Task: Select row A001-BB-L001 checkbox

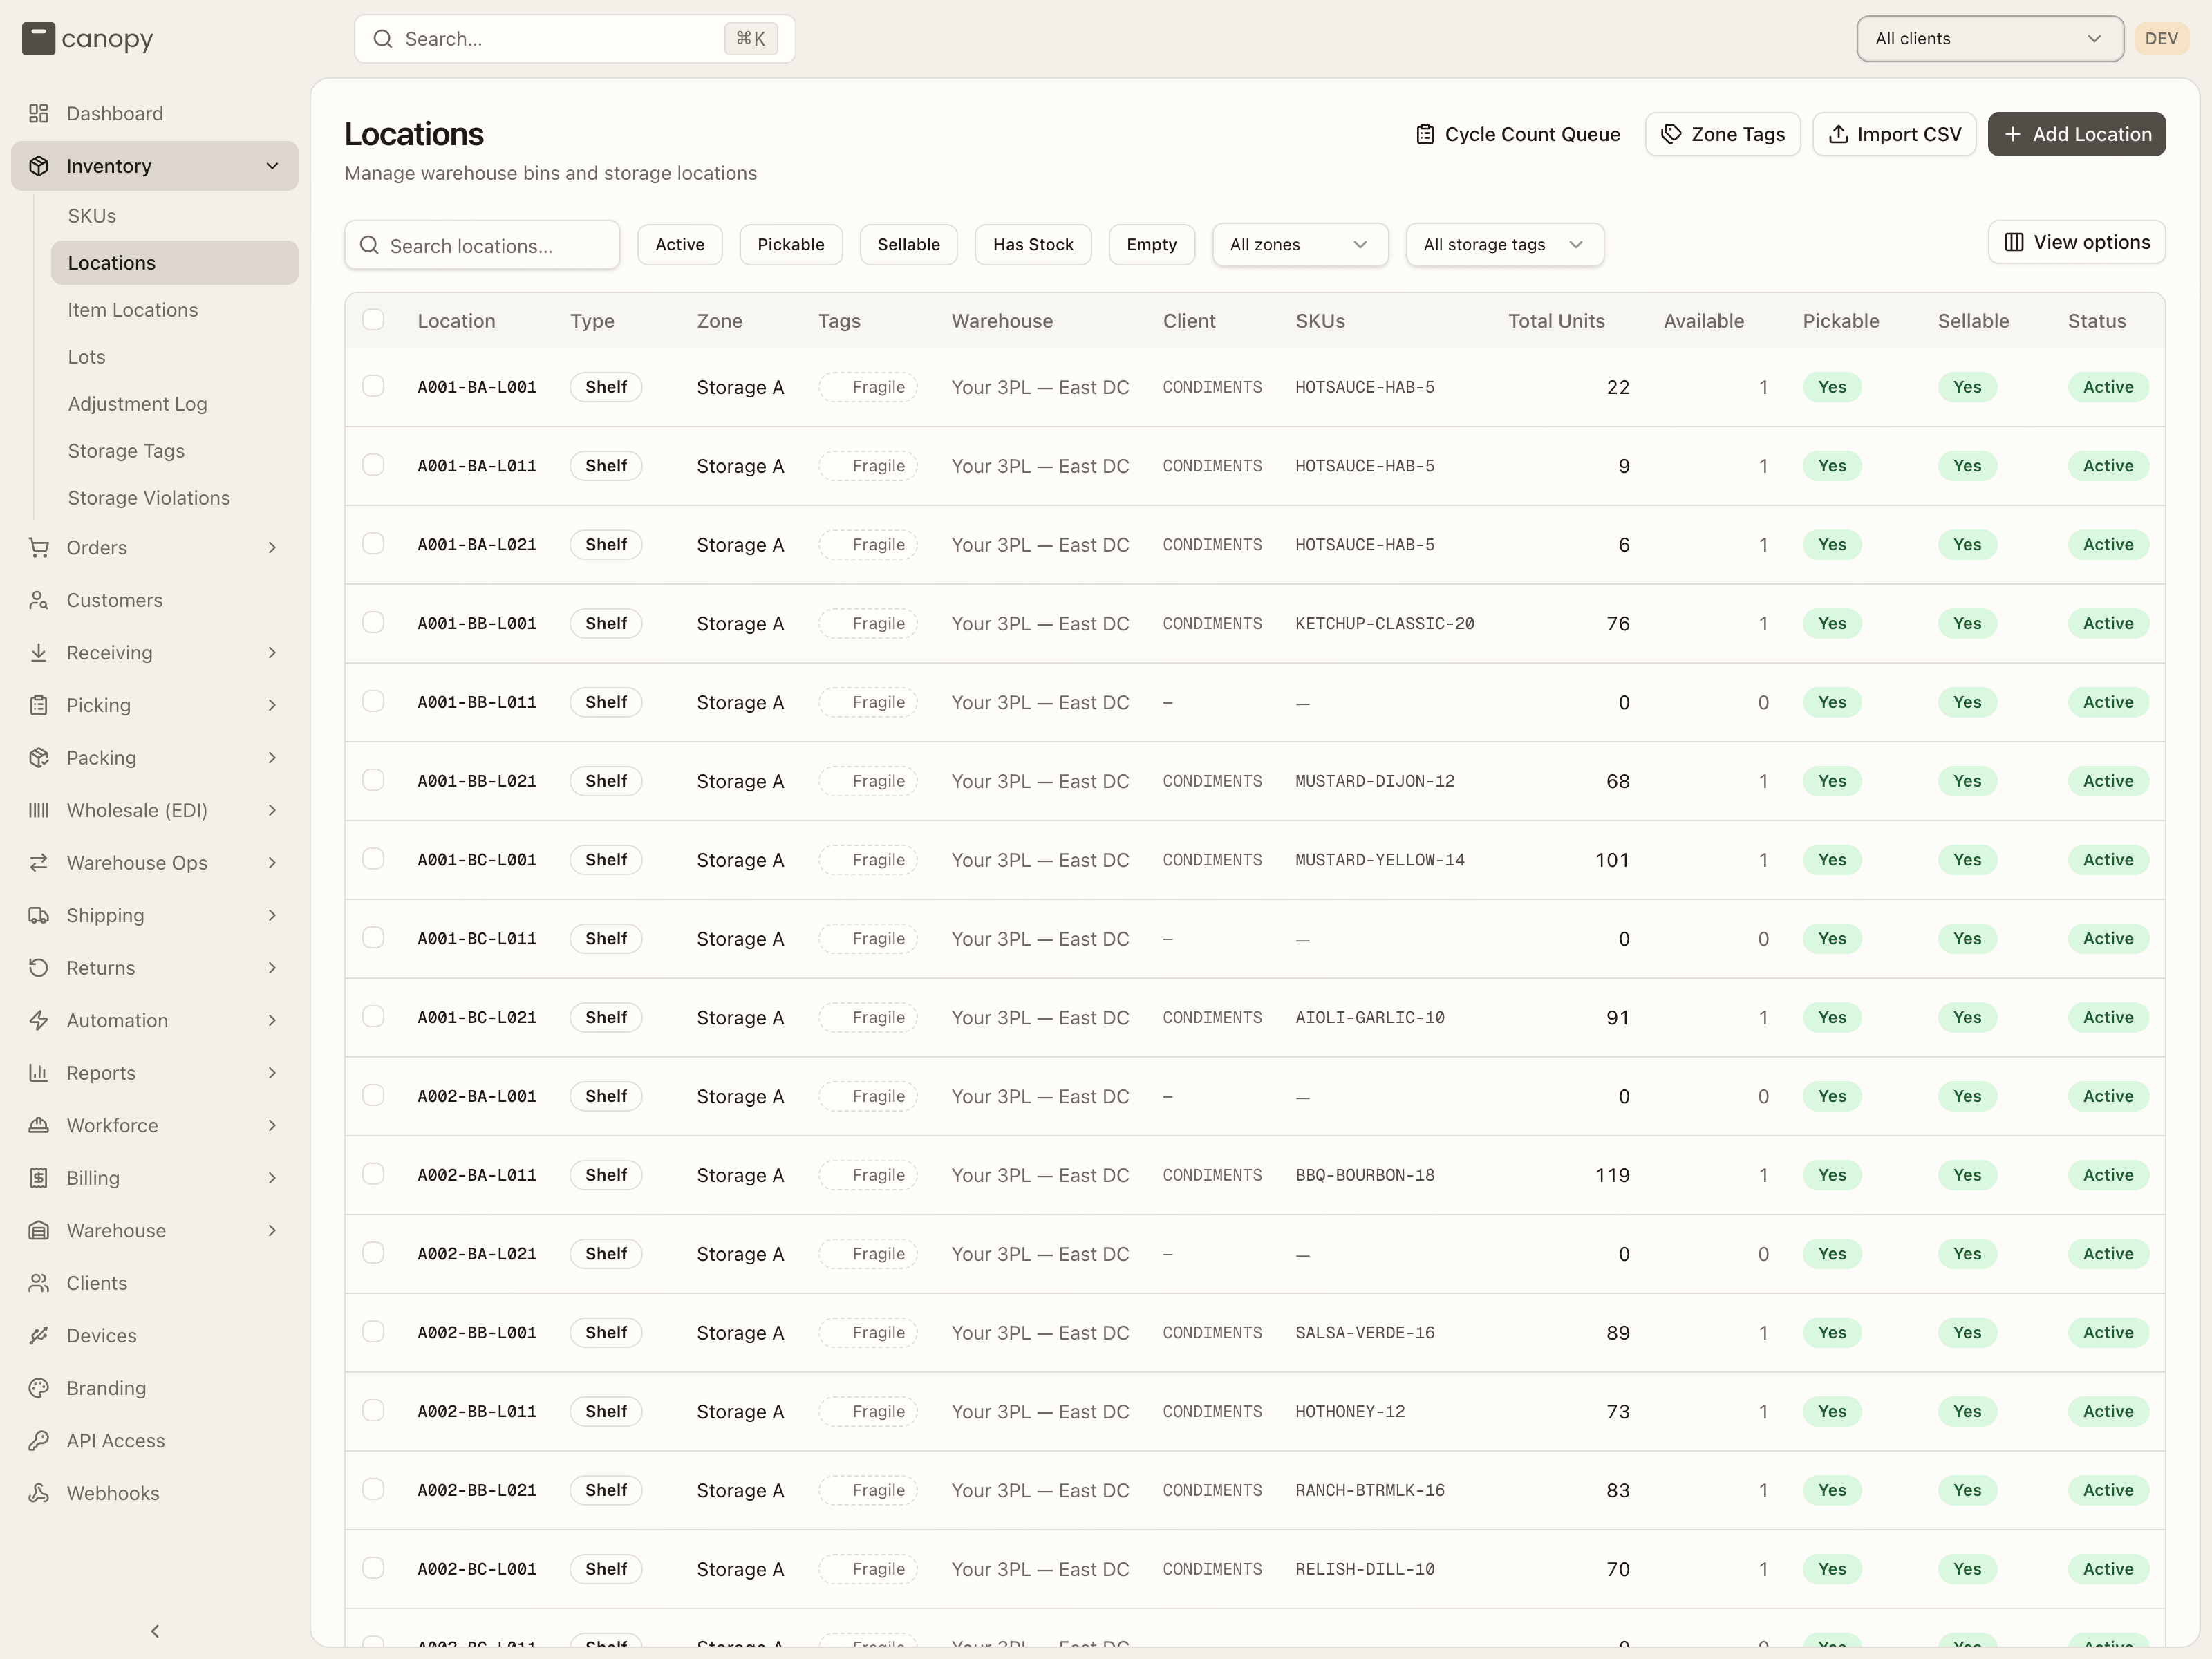Action: pyautogui.click(x=373, y=622)
